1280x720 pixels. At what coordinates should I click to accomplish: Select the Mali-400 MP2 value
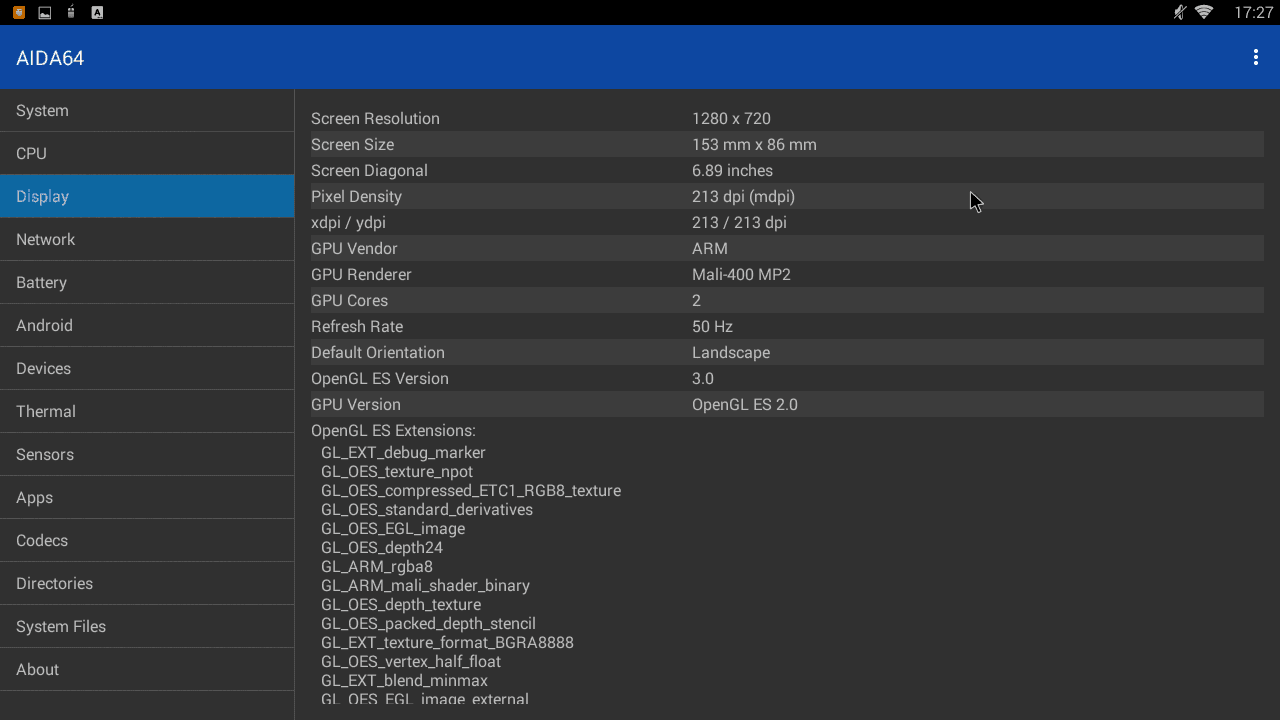[x=741, y=275]
